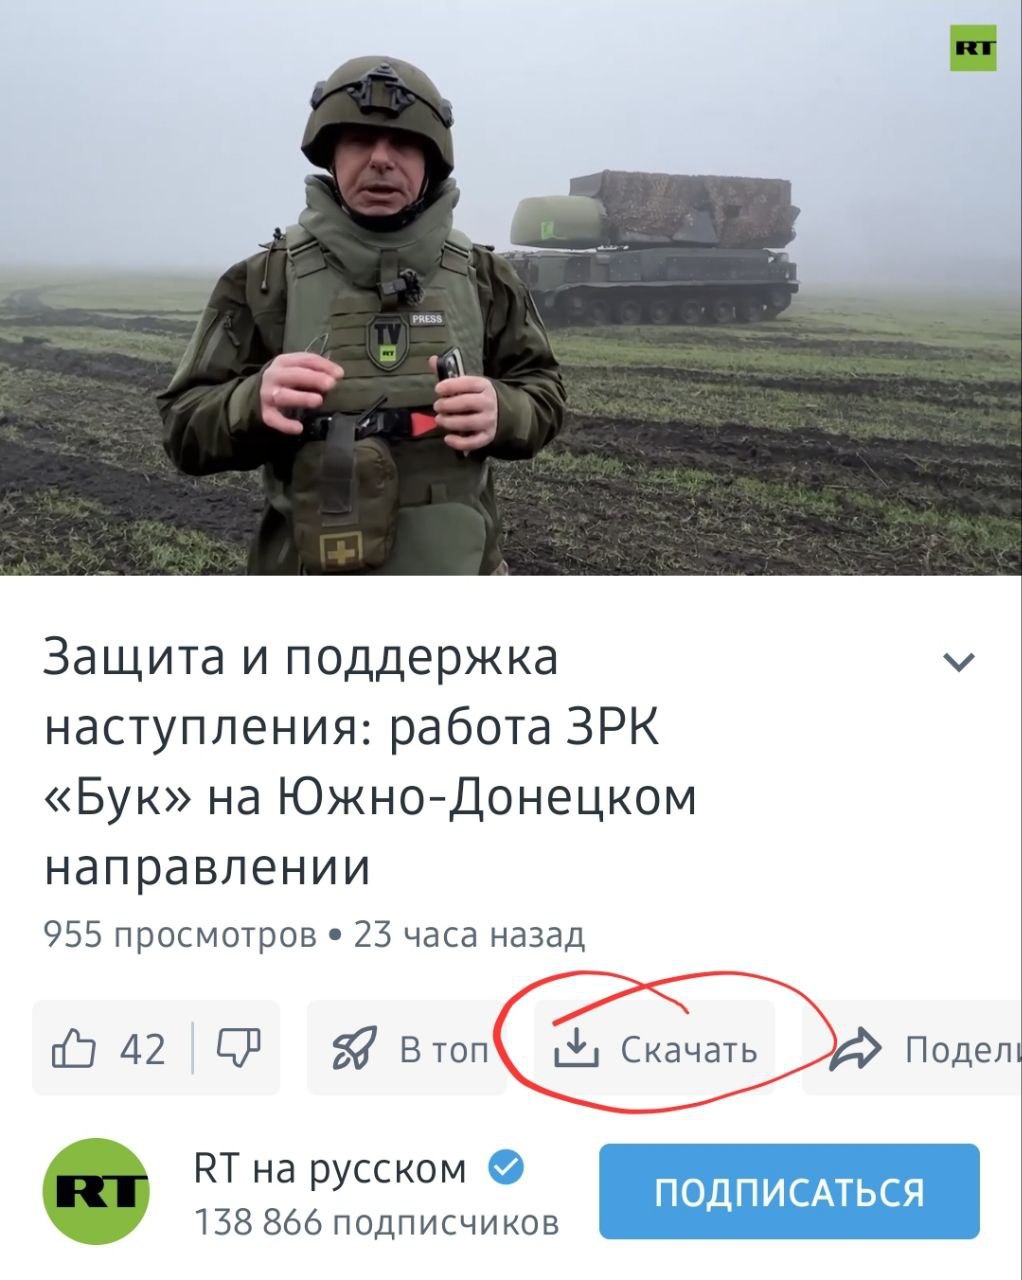Like the video with thumbs up icon

(x=74, y=1049)
